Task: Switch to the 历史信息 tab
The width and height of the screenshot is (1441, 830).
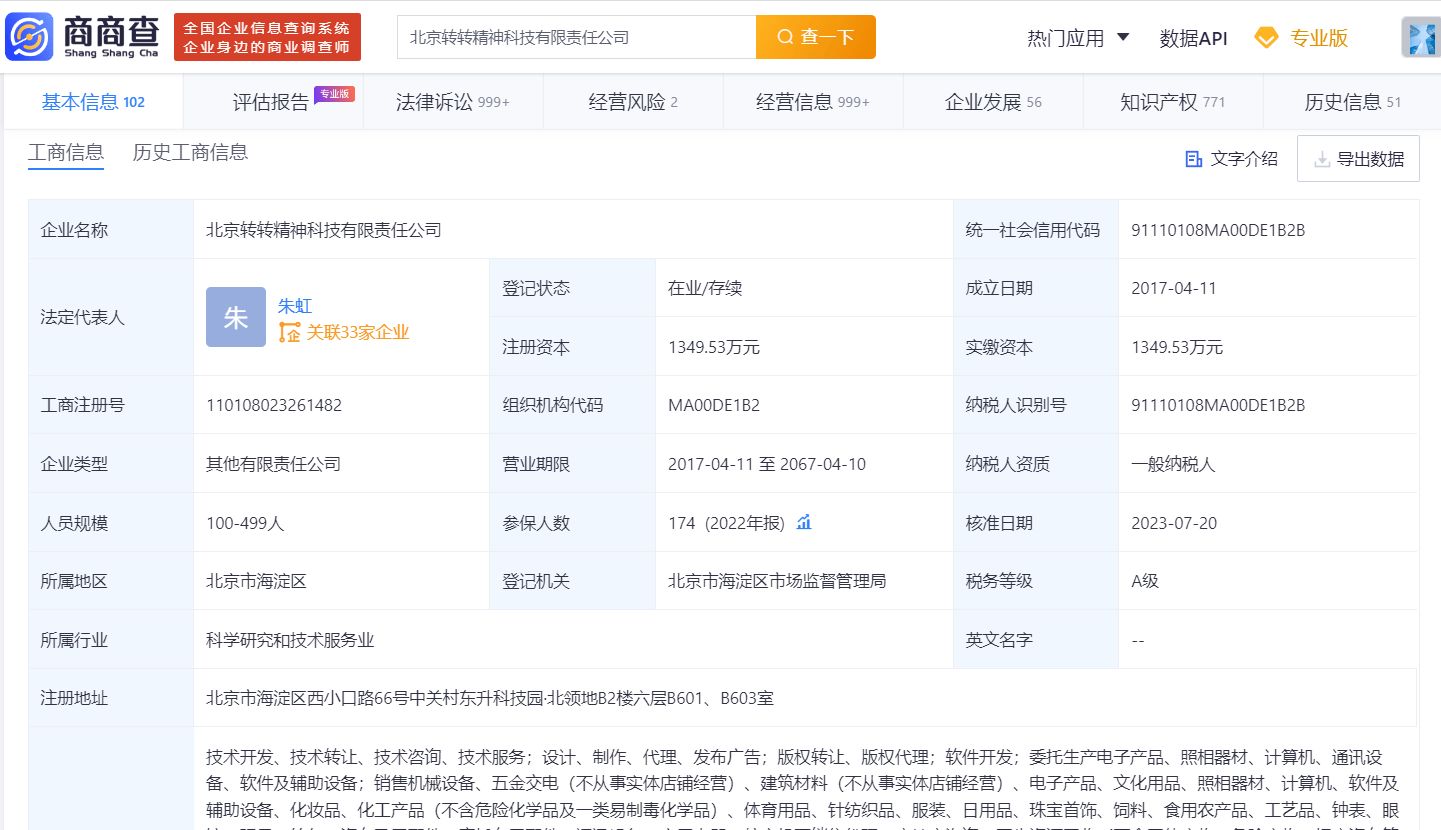Action: coord(1352,102)
